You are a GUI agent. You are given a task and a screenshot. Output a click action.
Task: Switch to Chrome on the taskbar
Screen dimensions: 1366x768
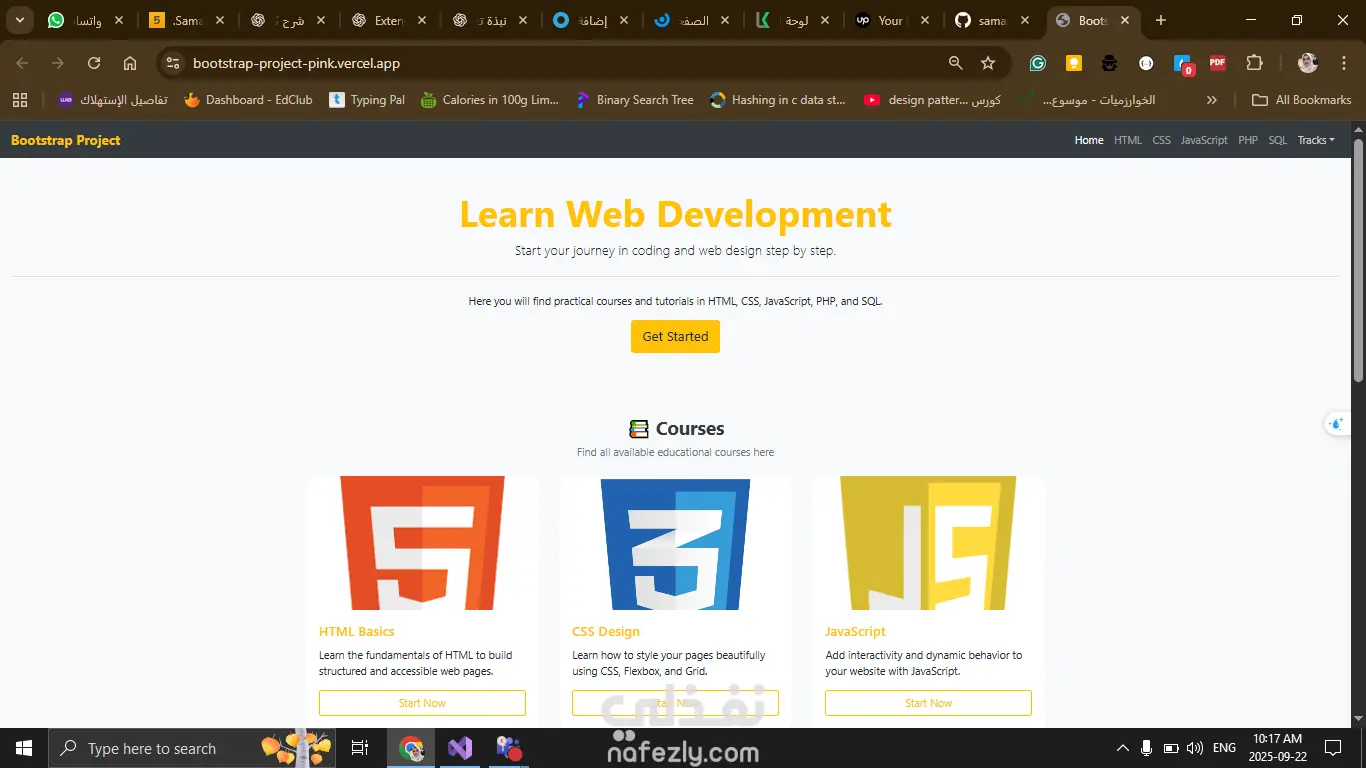tap(411, 748)
